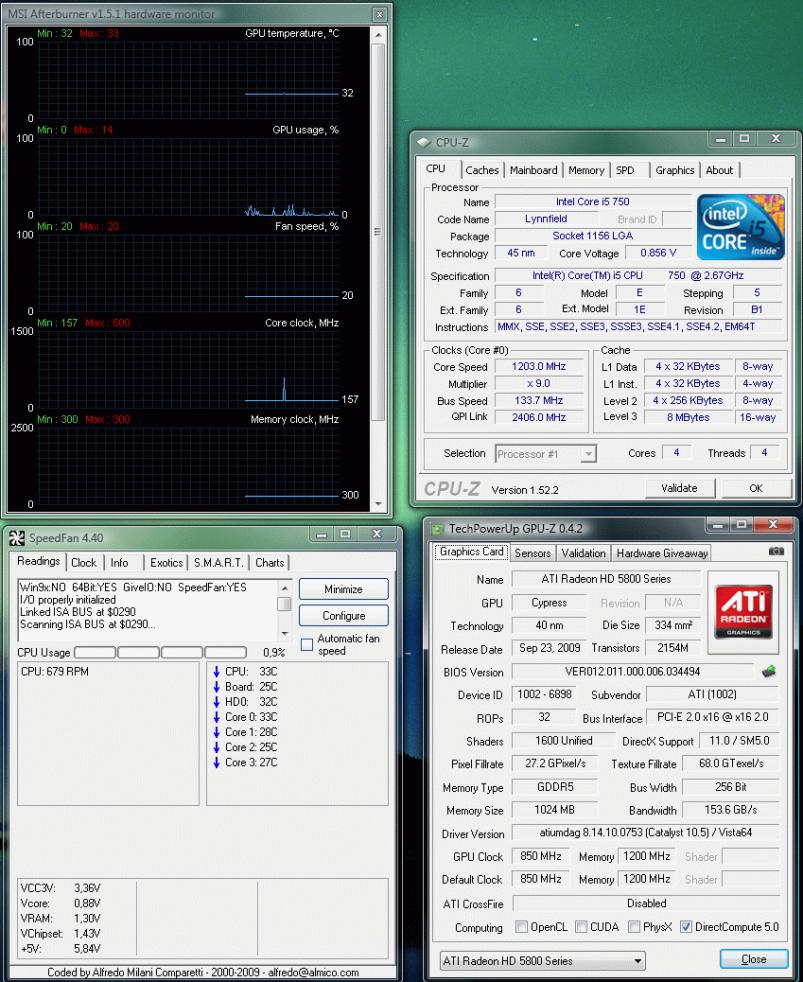Click the CPU temperature down arrow in SpeedFan
The height and width of the screenshot is (982, 803).
[x=217, y=671]
